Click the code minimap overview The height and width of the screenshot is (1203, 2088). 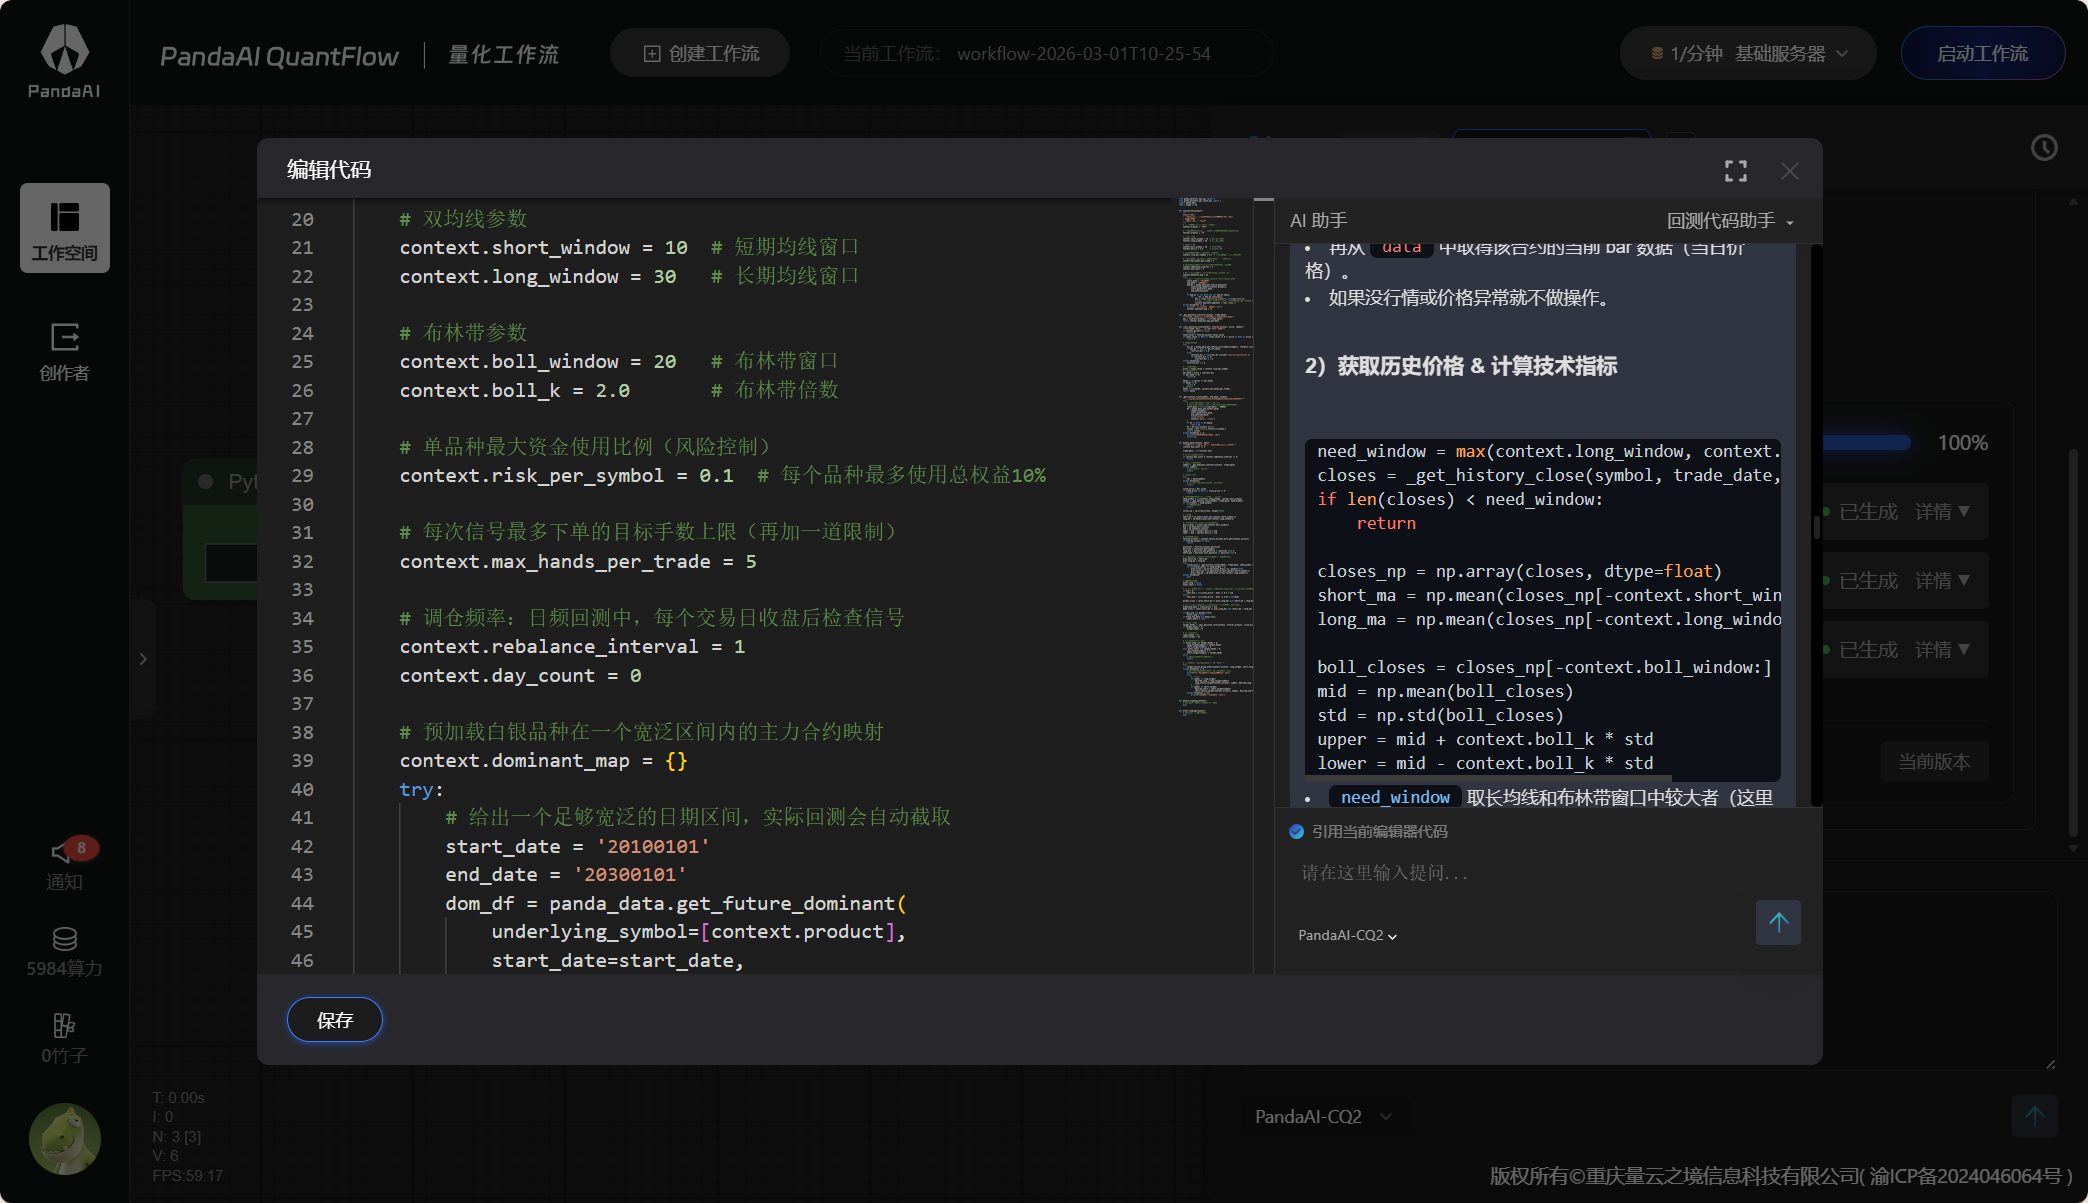click(1214, 458)
